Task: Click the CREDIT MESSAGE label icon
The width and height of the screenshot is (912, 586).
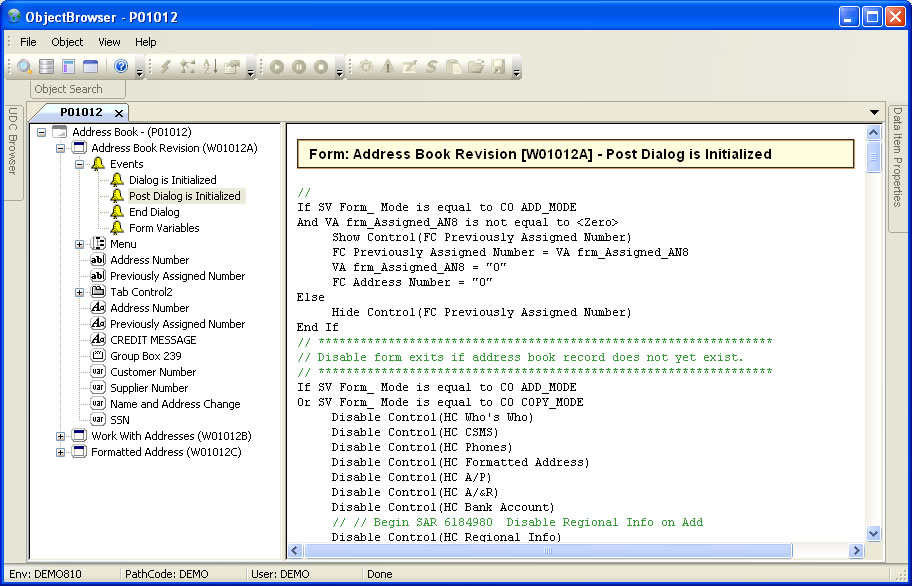Action: (x=98, y=340)
